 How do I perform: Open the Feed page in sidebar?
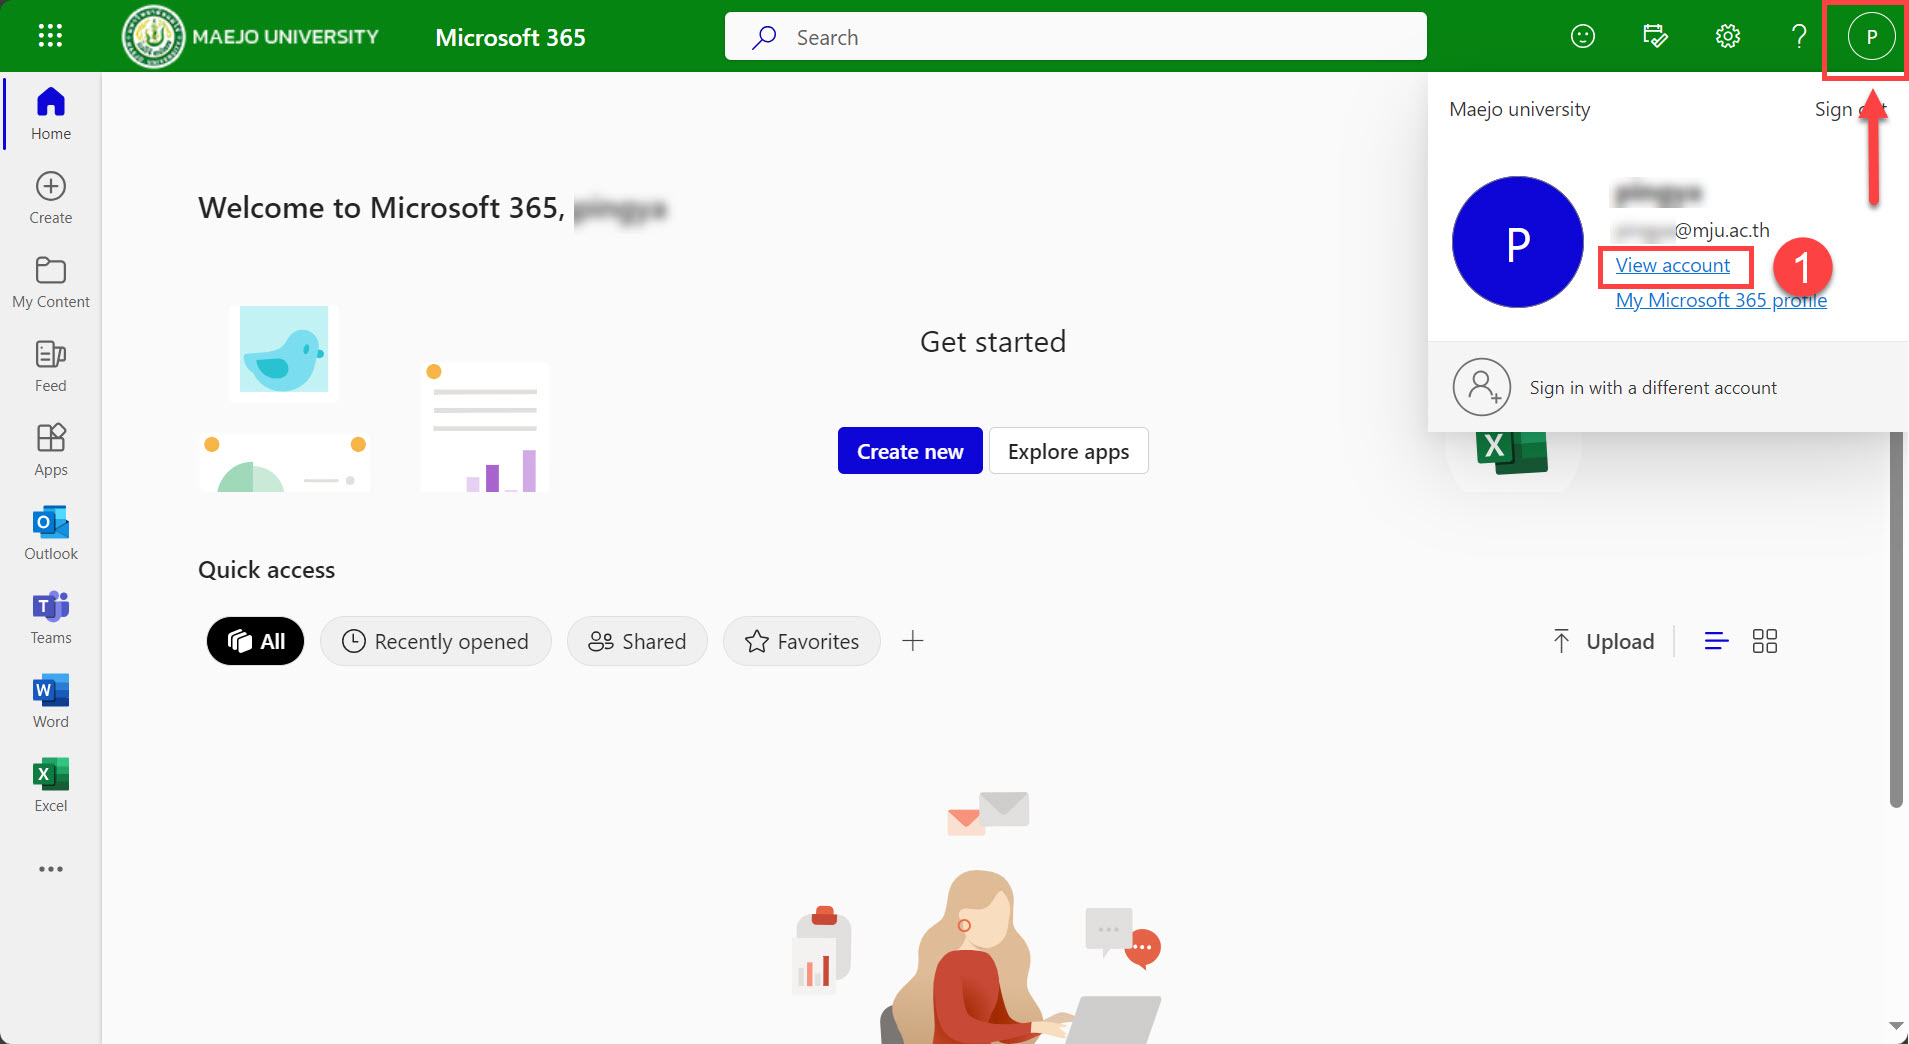click(x=51, y=365)
